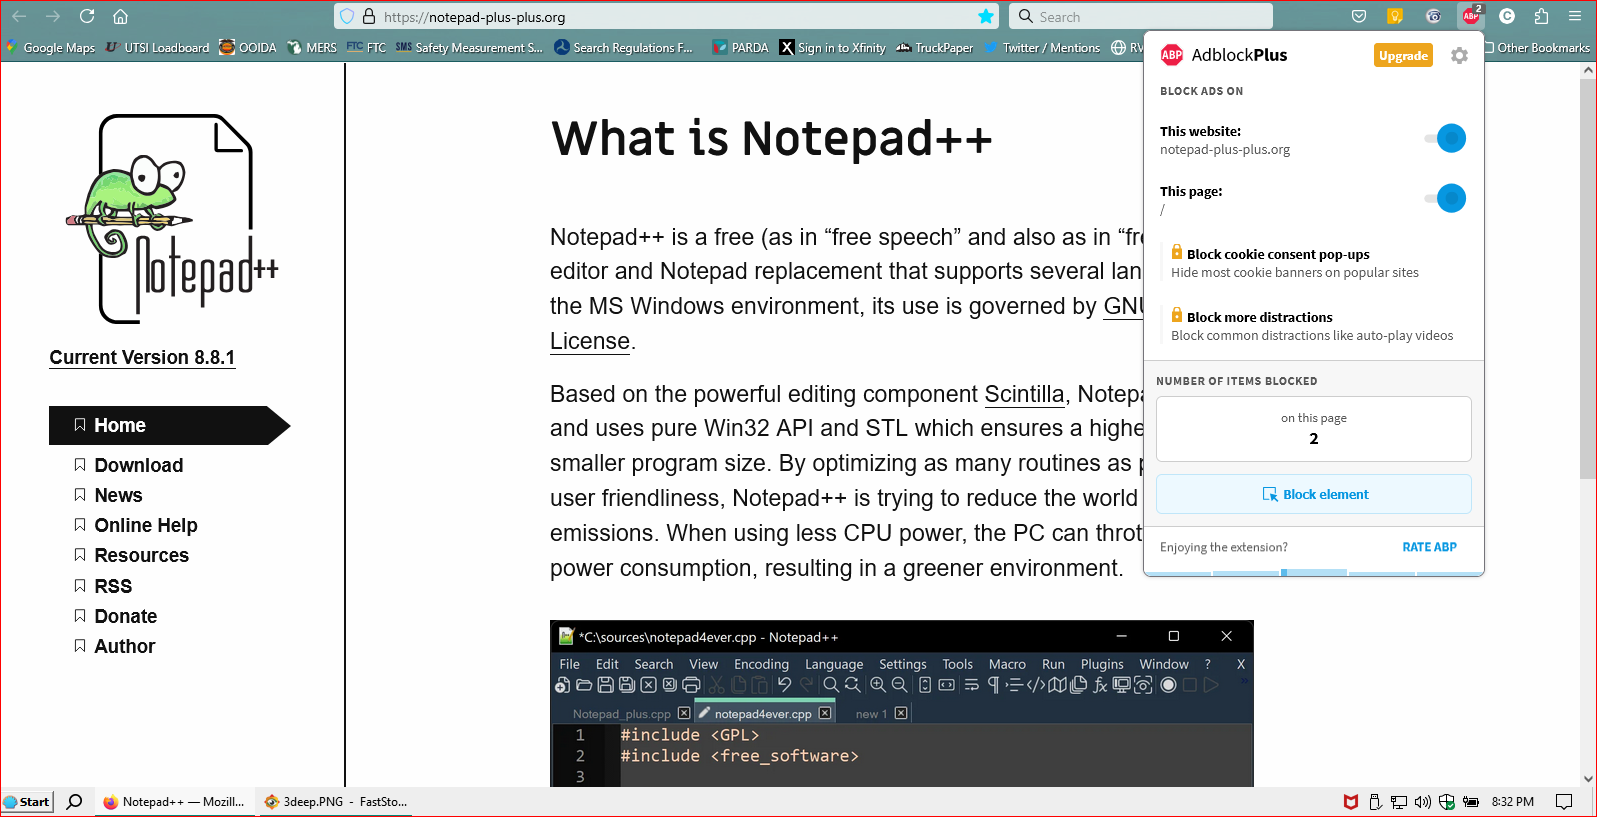The image size is (1597, 817).
Task: Toggle ad blocking for this website
Action: point(1445,138)
